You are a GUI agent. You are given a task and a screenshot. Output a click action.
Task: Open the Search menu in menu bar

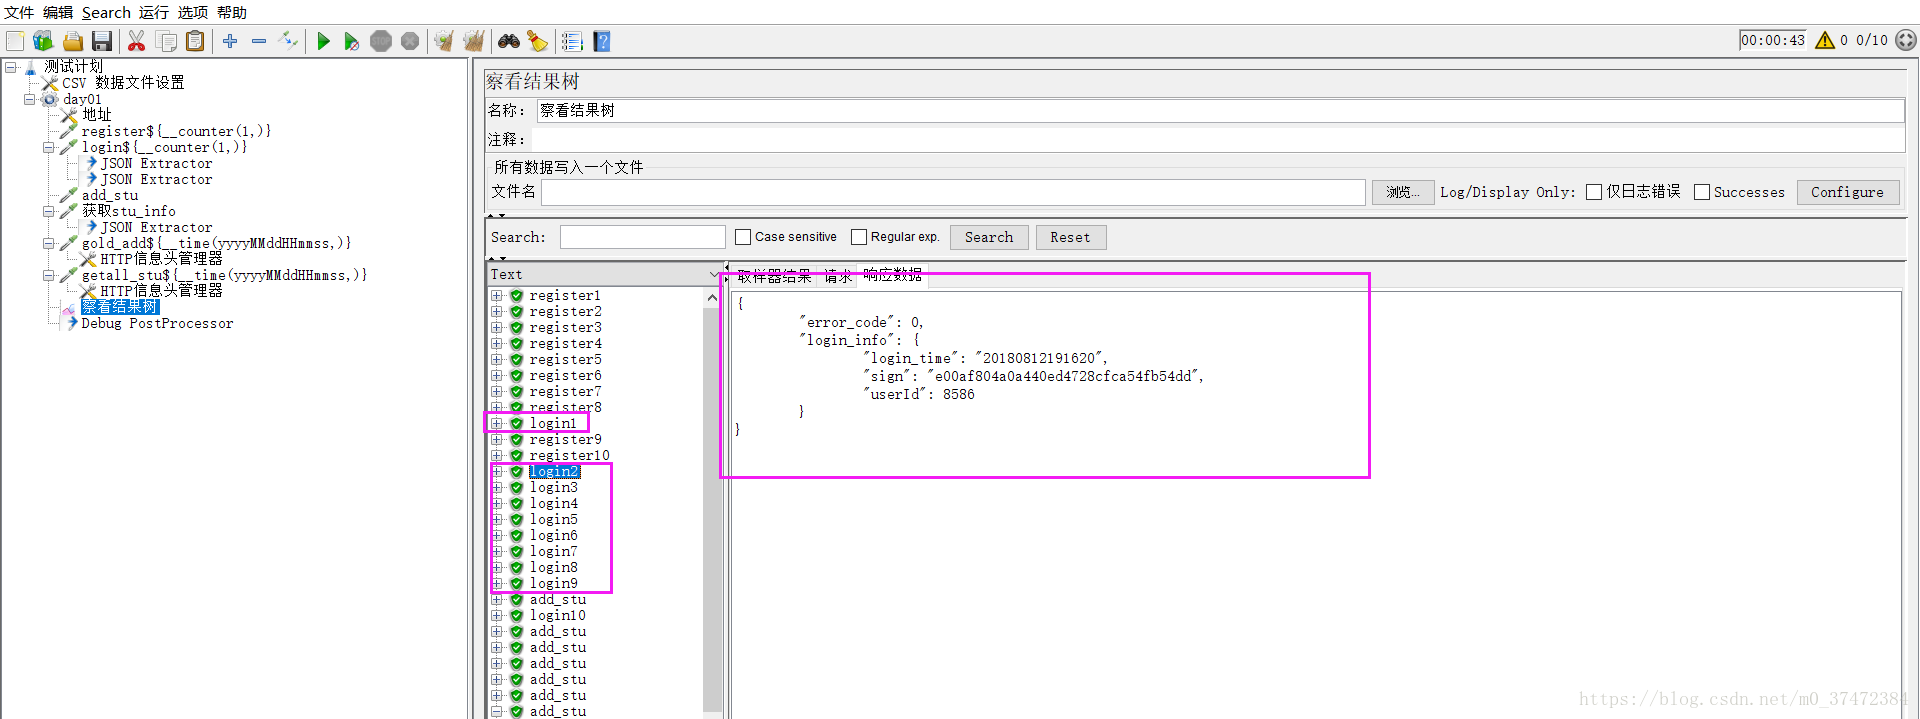point(106,12)
